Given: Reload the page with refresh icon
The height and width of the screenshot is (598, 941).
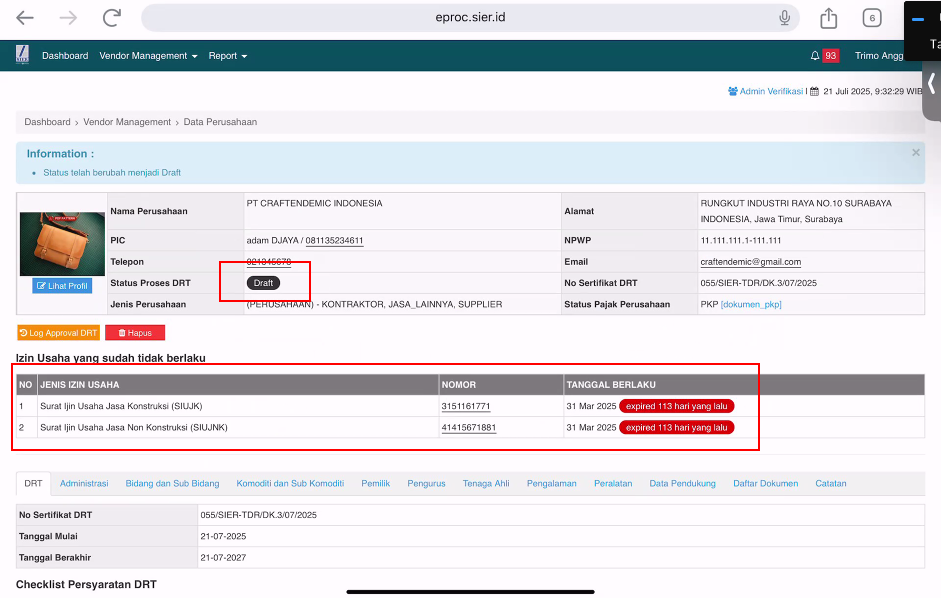Looking at the screenshot, I should tap(112, 18).
